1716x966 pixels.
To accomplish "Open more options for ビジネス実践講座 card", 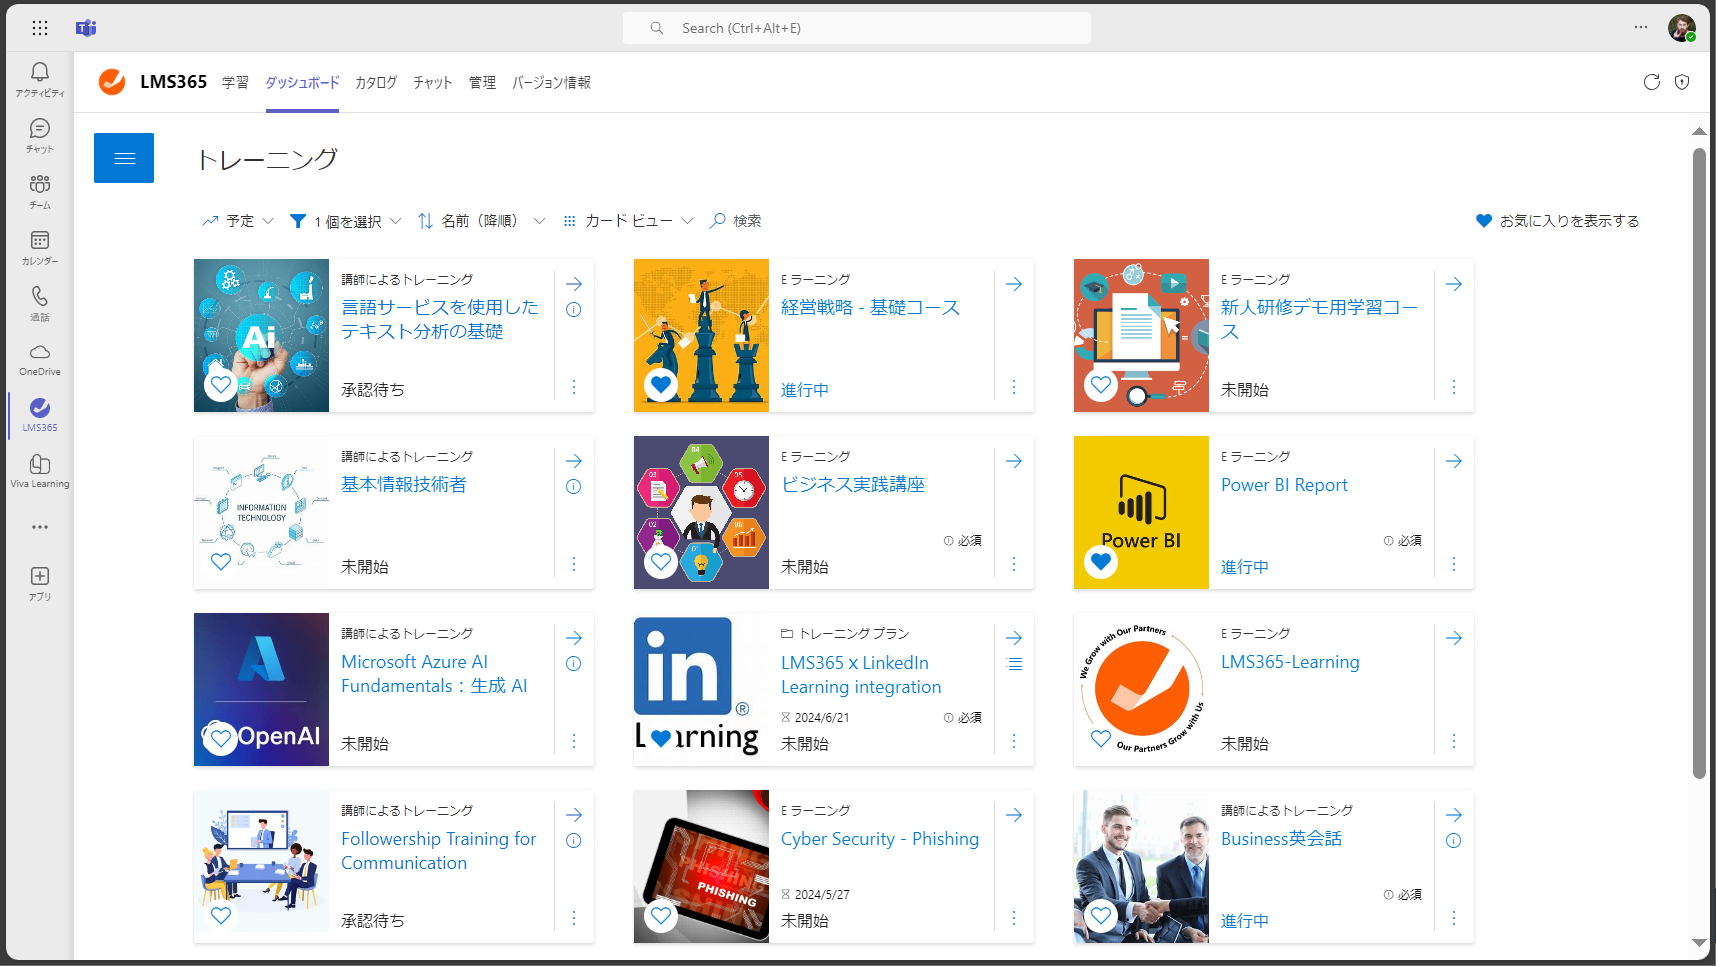I will 1014,564.
